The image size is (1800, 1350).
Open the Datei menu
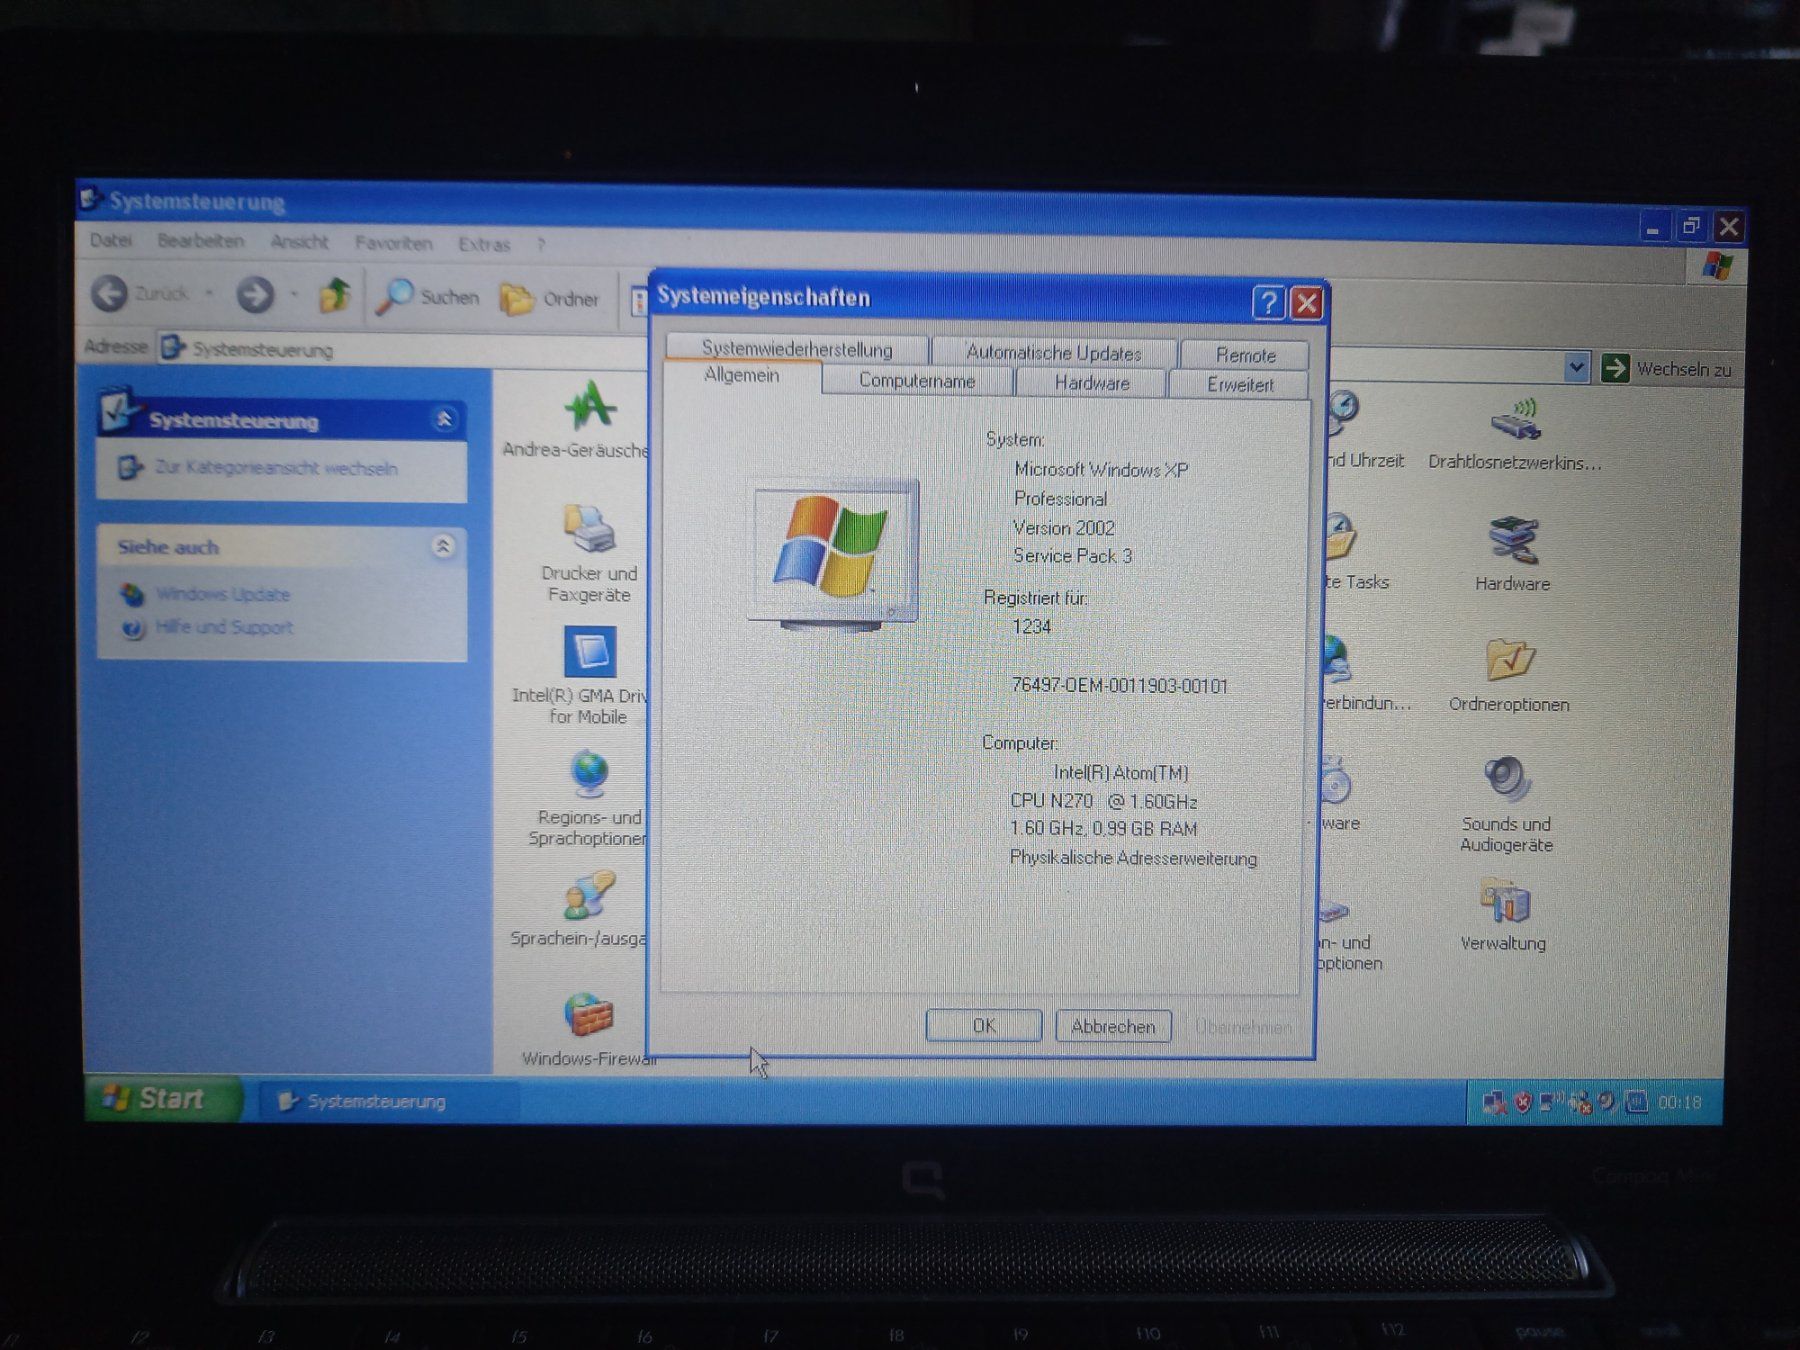pos(111,240)
